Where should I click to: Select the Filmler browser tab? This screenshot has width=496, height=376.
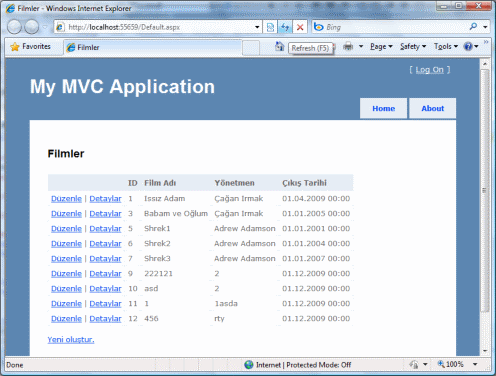[152, 47]
